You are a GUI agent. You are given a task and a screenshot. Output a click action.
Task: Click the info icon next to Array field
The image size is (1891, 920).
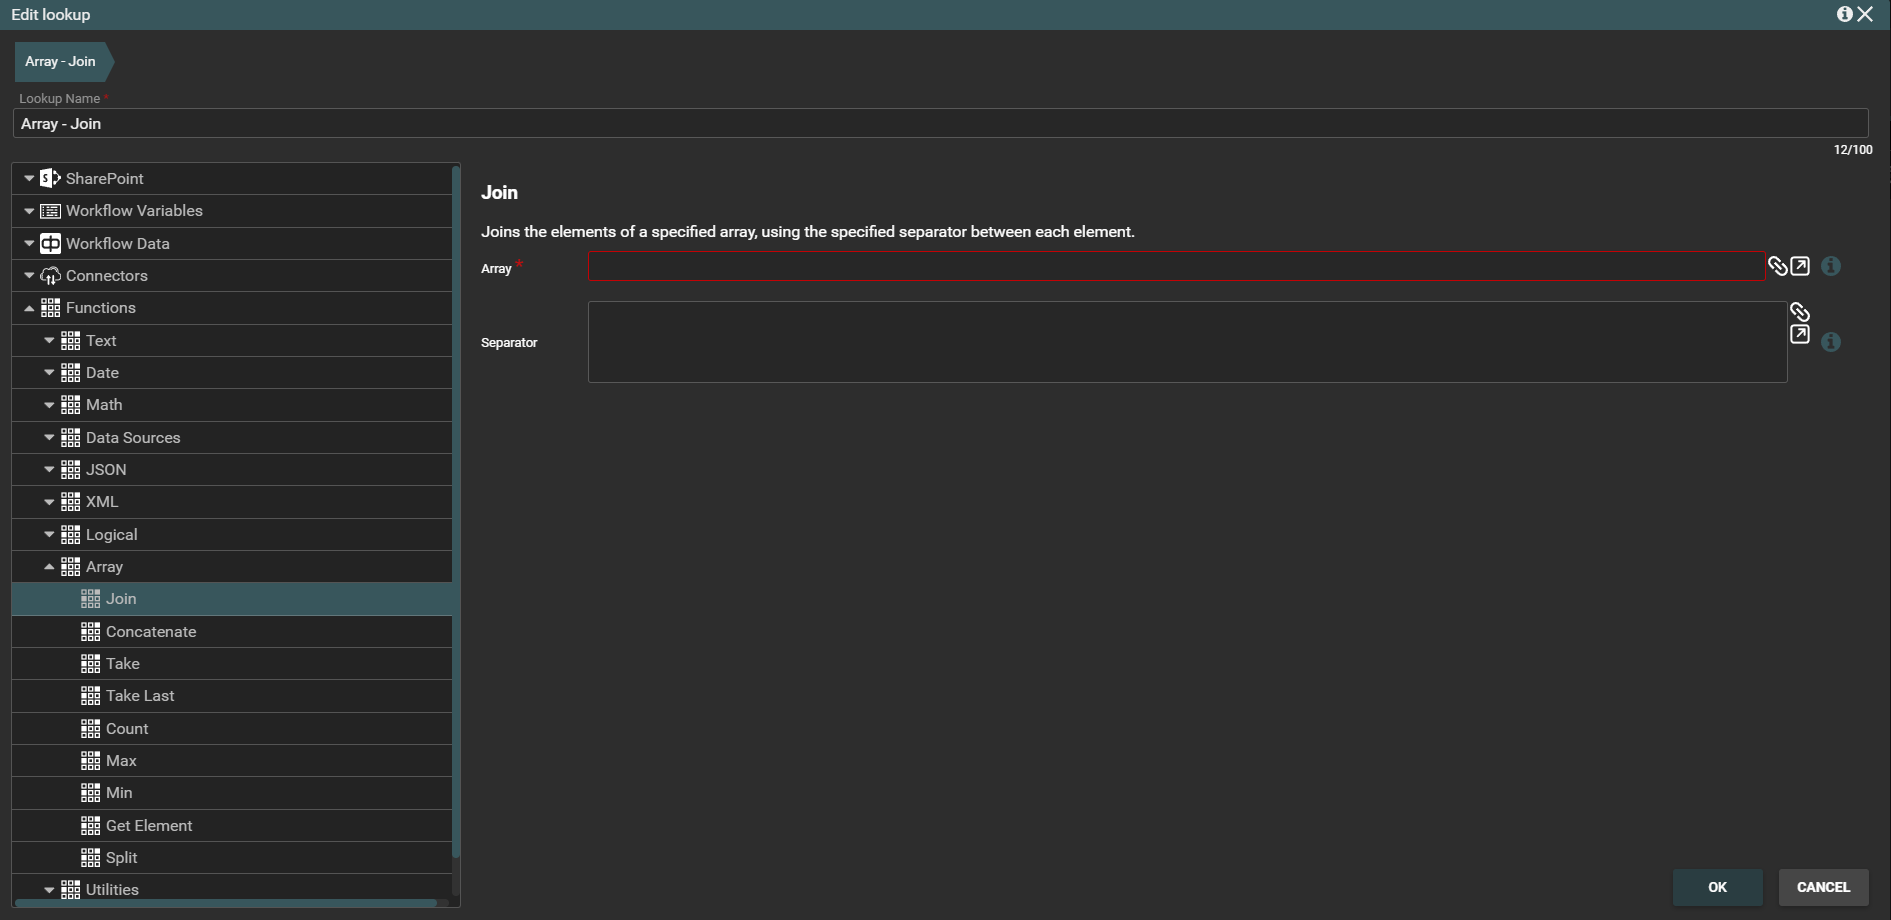tap(1831, 266)
